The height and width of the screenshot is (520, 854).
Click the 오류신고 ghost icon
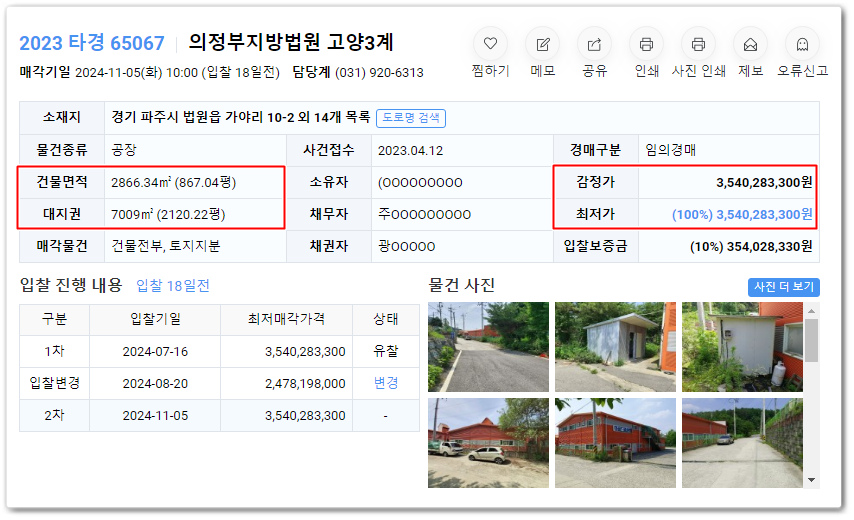(802, 44)
